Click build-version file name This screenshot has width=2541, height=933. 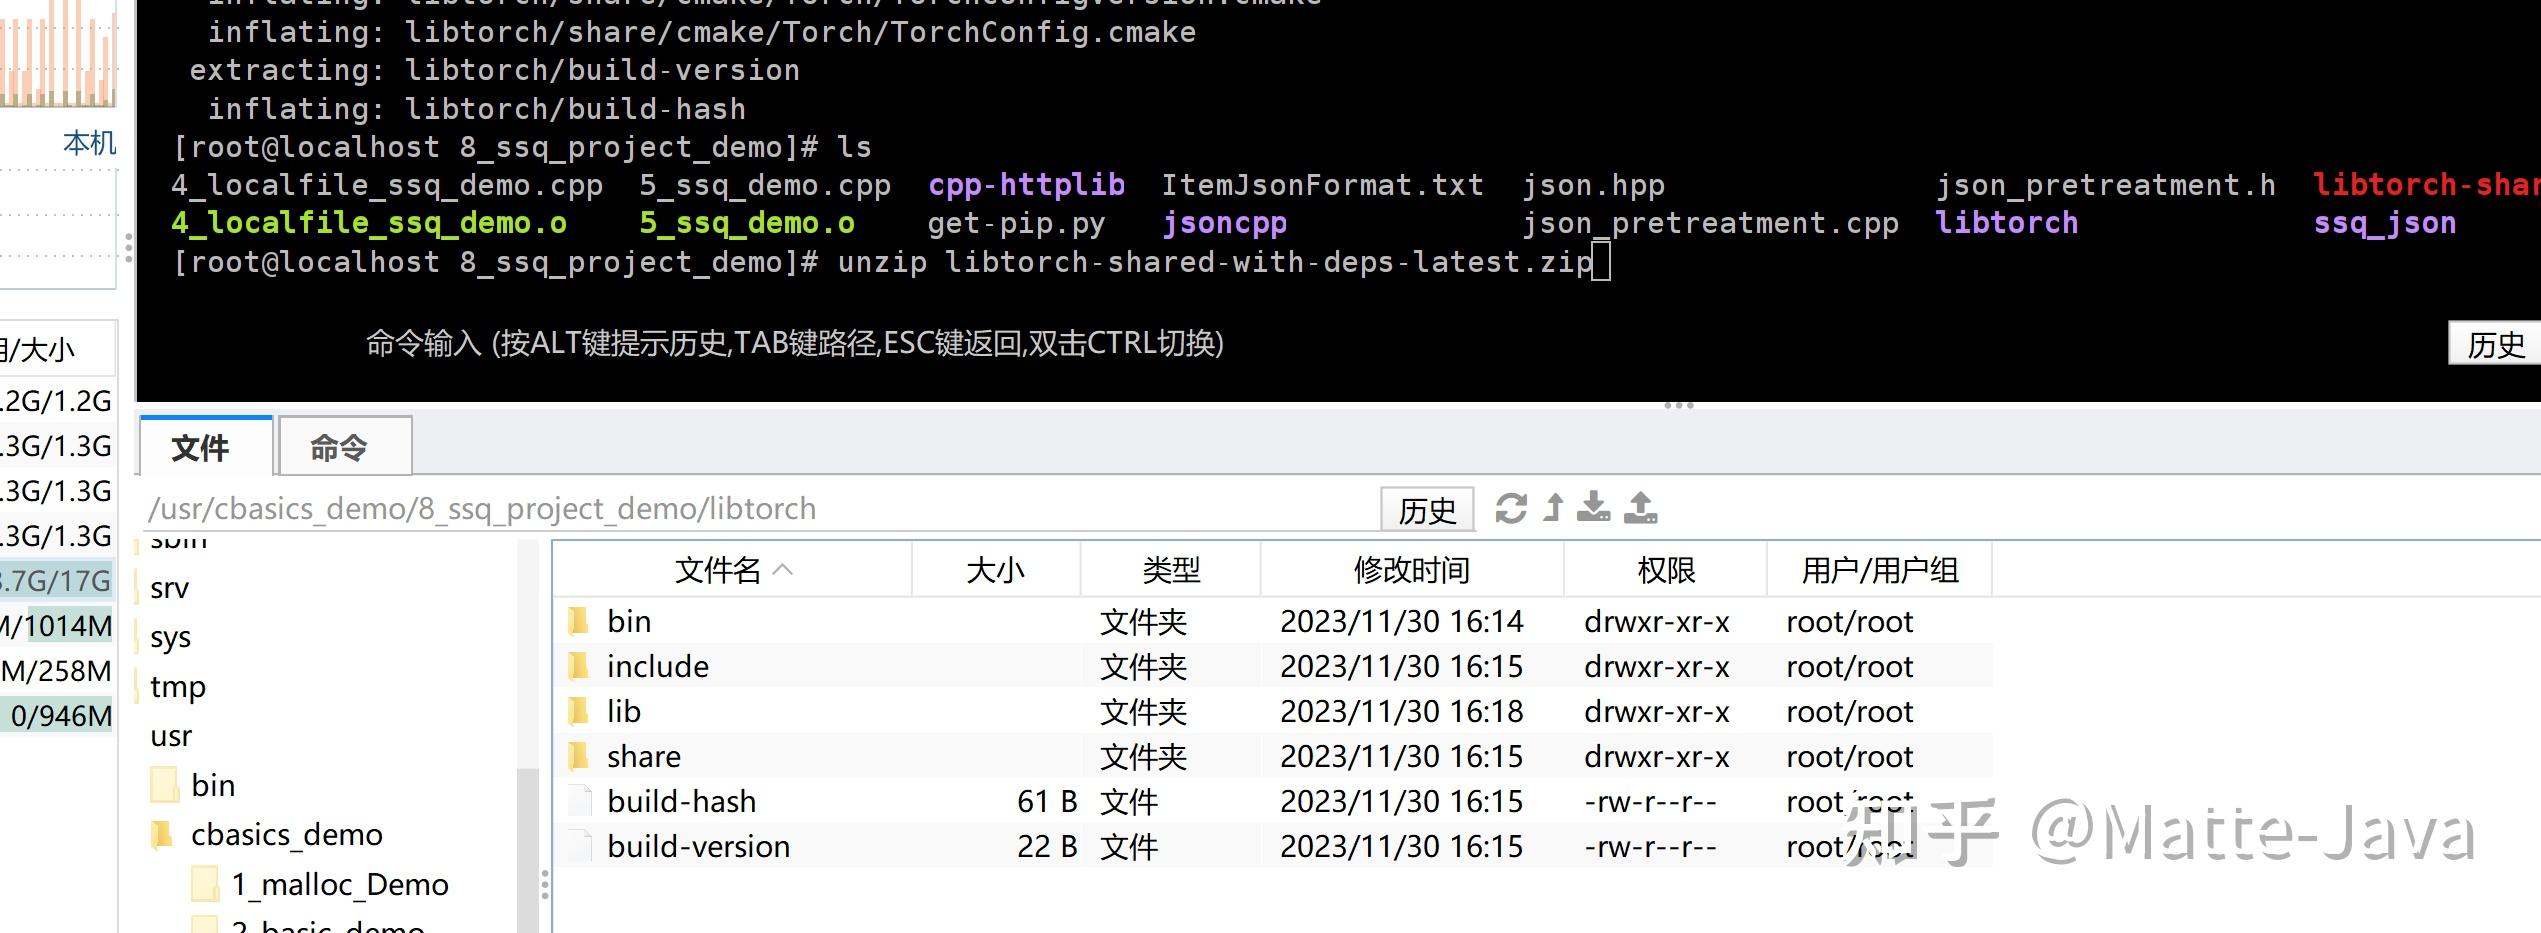pos(698,846)
